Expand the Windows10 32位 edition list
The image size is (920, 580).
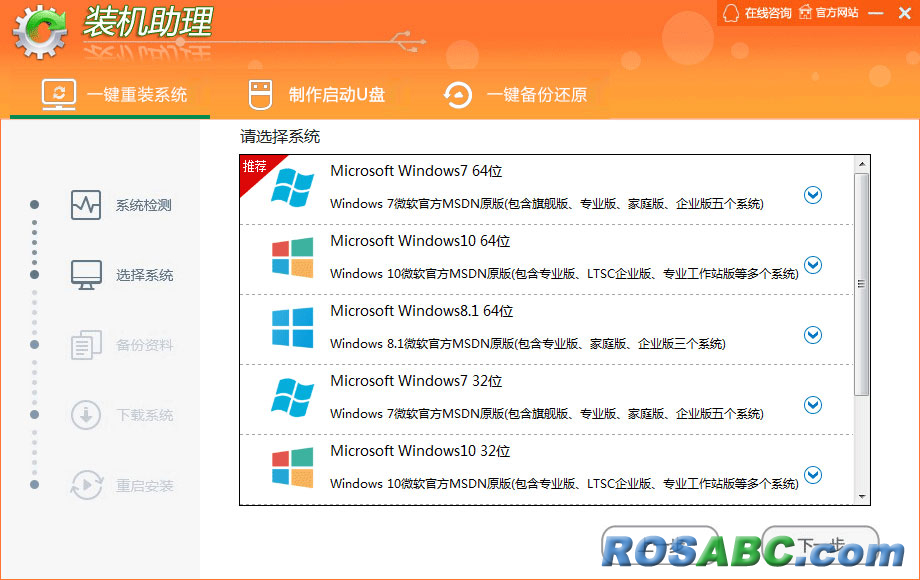point(813,474)
